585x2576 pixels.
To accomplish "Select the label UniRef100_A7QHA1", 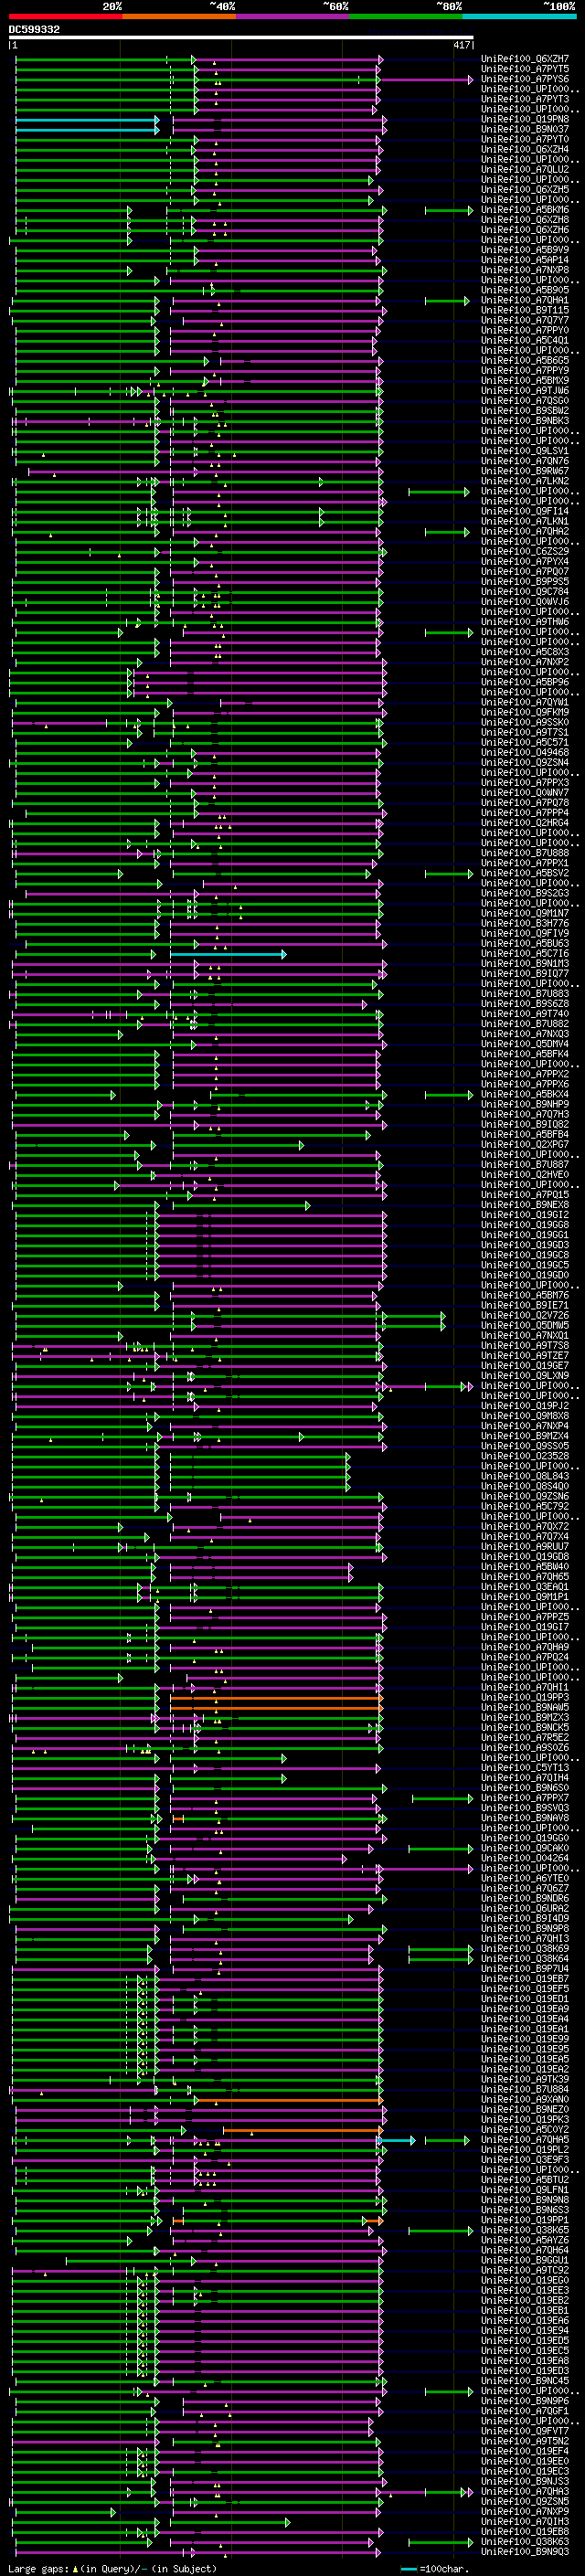I will point(525,300).
